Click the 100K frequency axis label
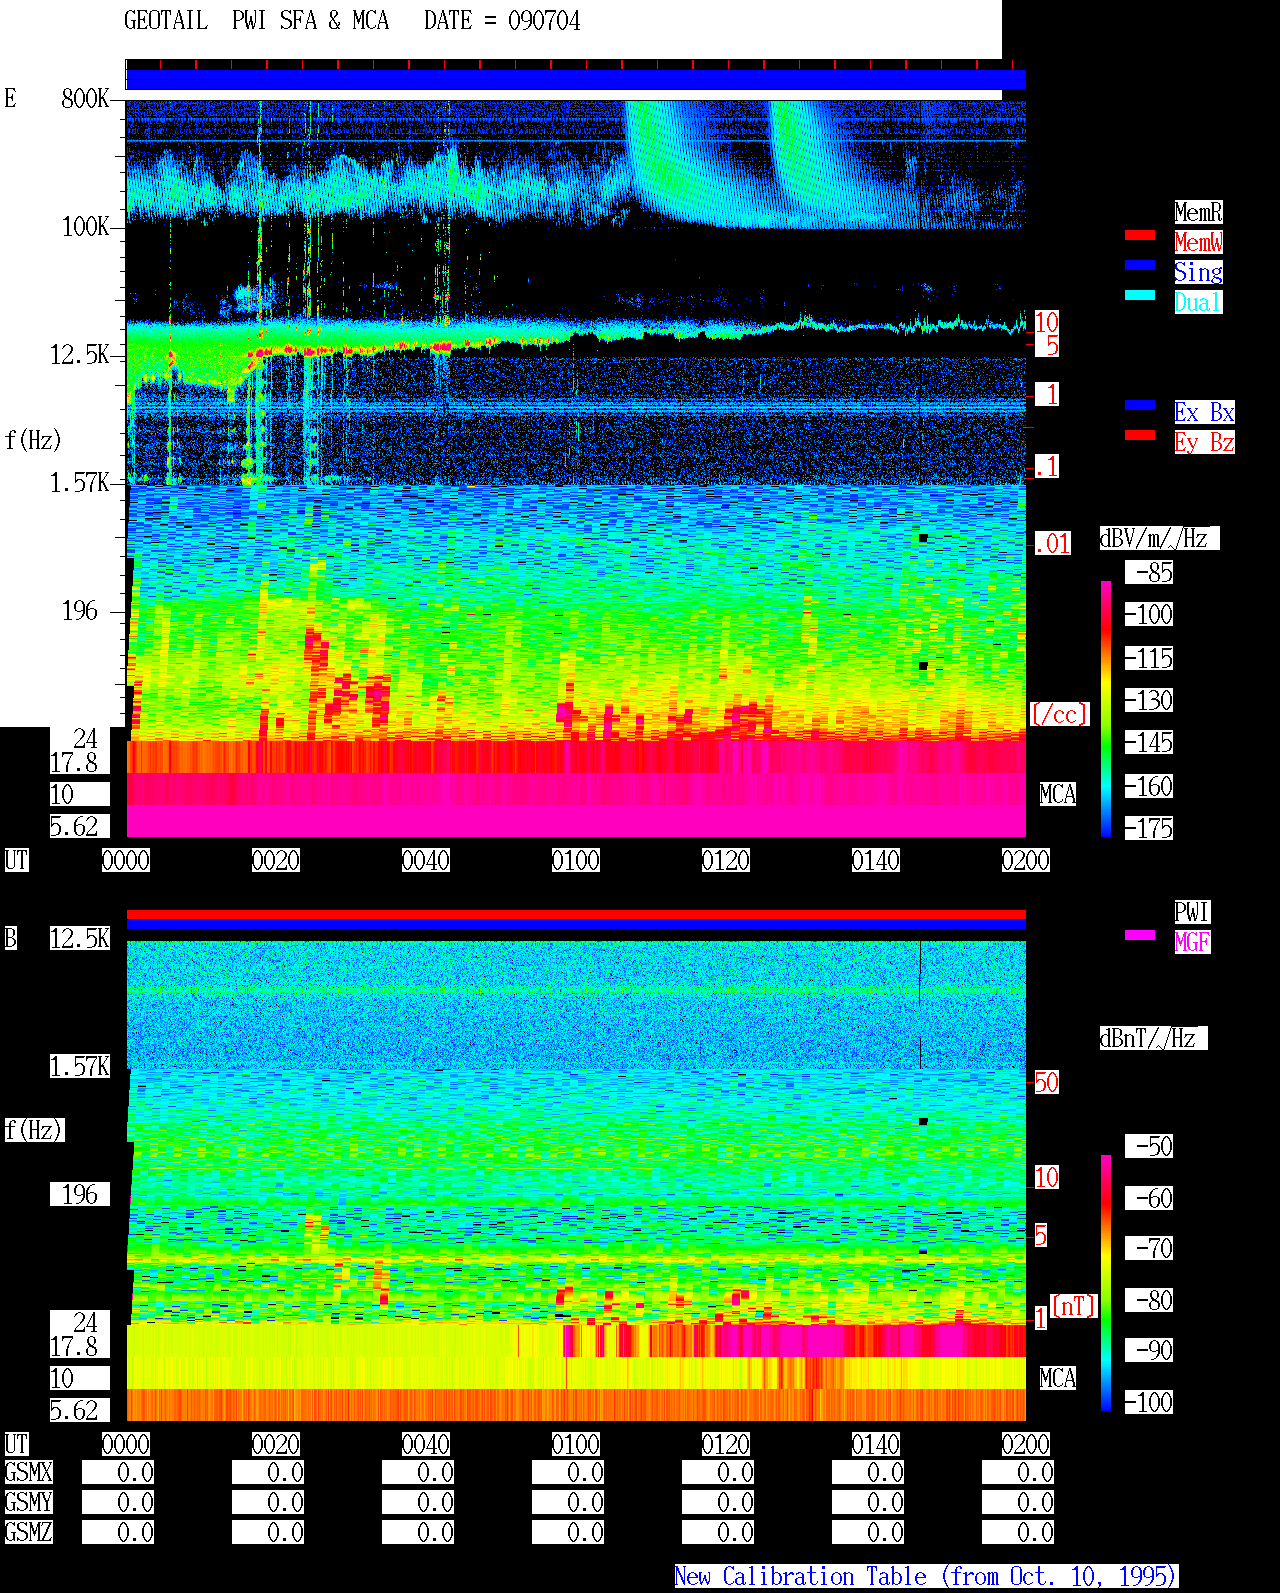The height and width of the screenshot is (1593, 1280). 85,226
